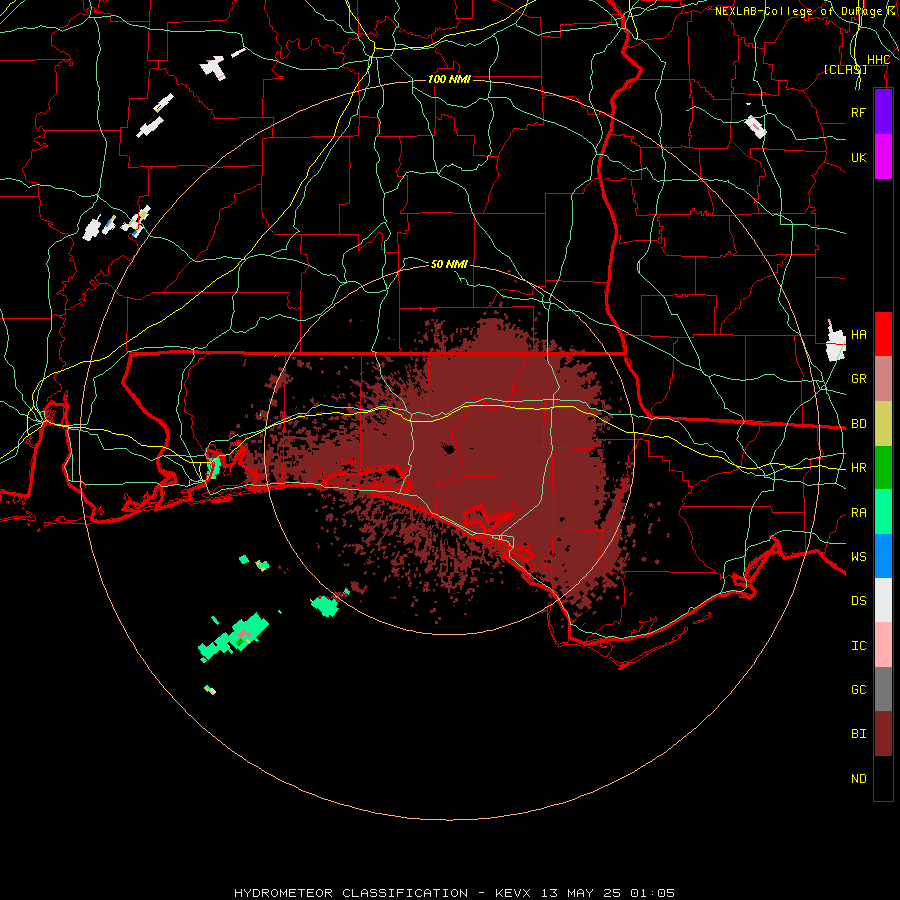Click the HA legend label text
The image size is (900, 900).
[x=858, y=335]
